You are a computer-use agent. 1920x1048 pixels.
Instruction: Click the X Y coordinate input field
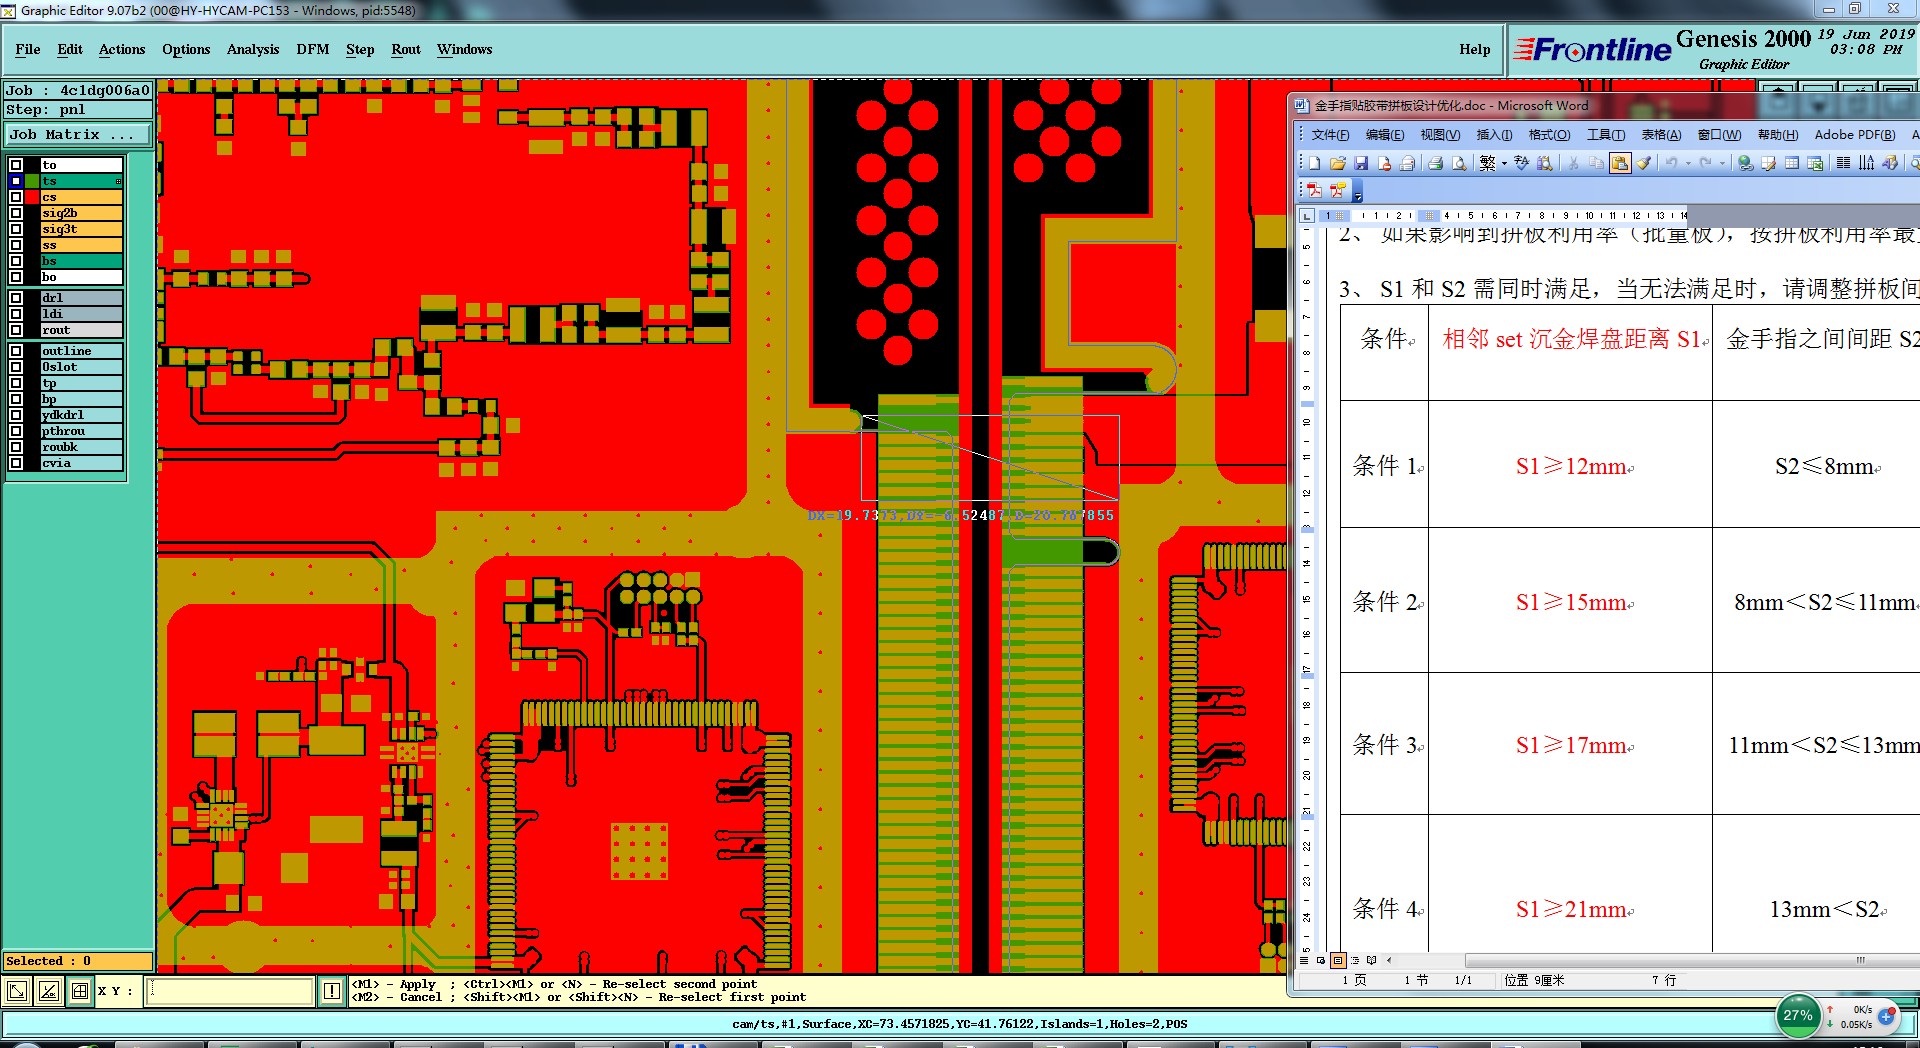click(x=230, y=991)
